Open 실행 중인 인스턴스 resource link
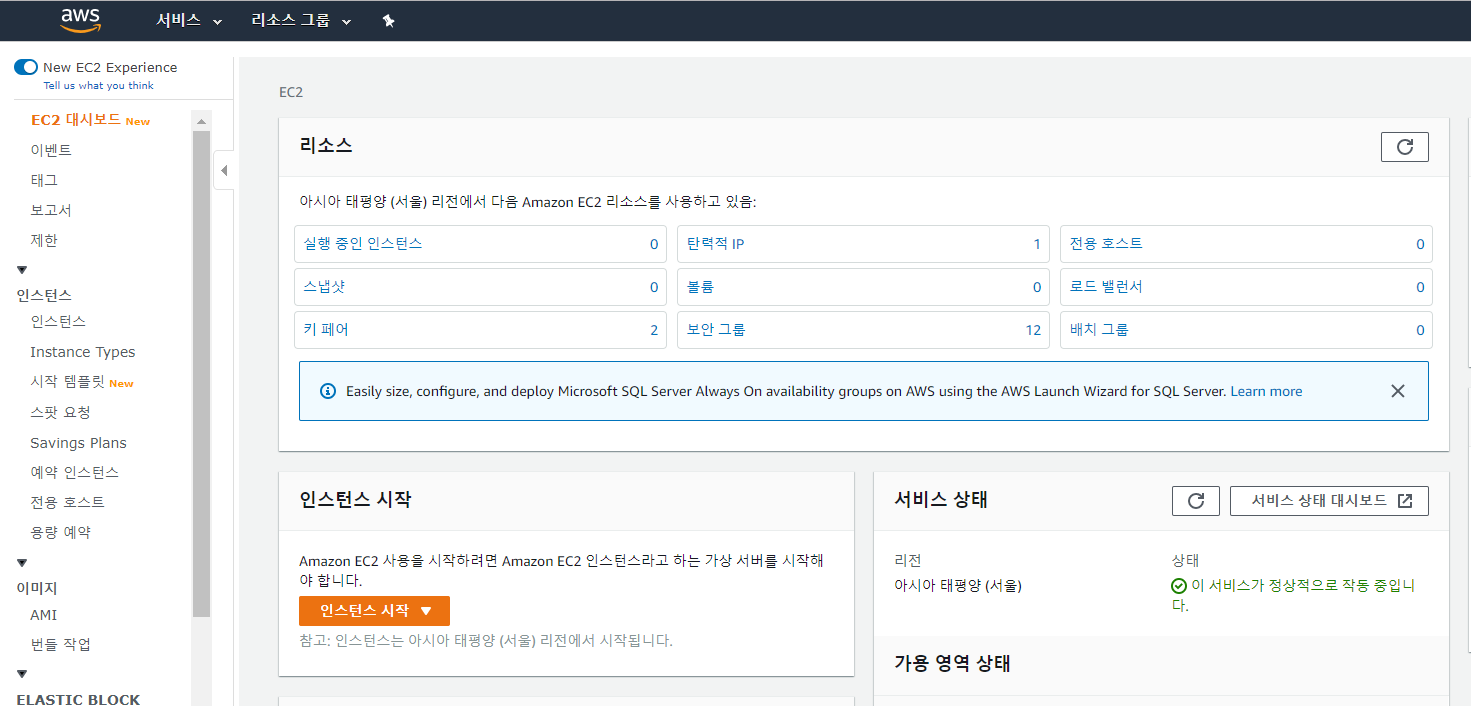The height and width of the screenshot is (706, 1471). [363, 243]
